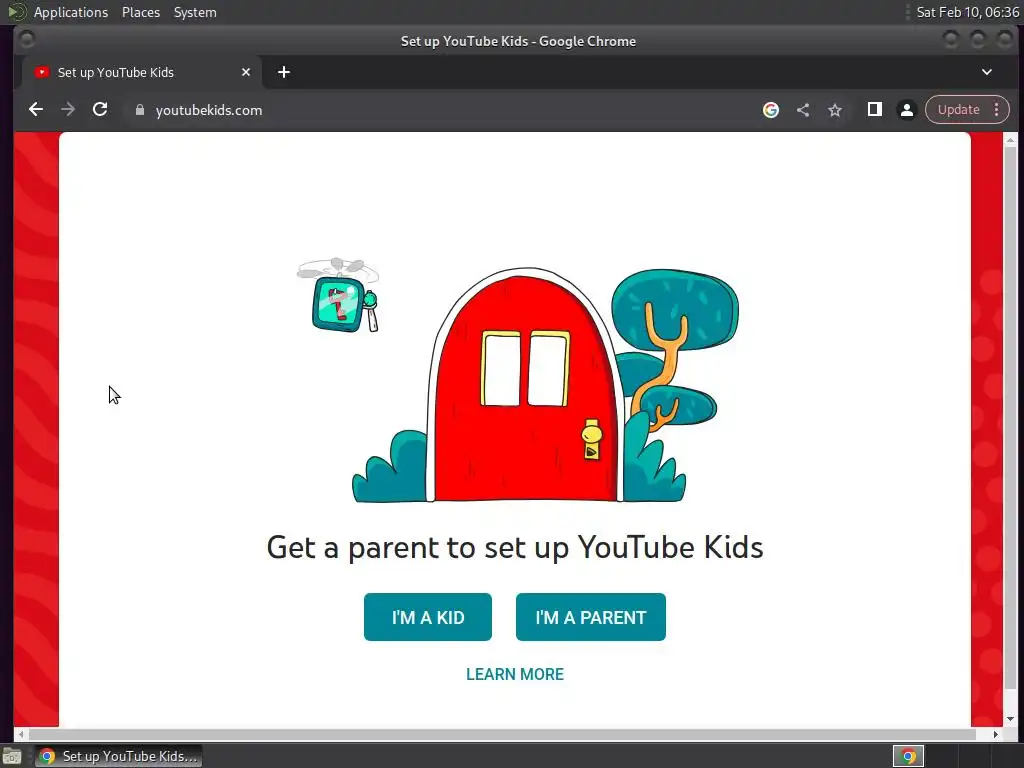Image resolution: width=1024 pixels, height=768 pixels.
Task: Open the Places menu
Action: [x=140, y=12]
